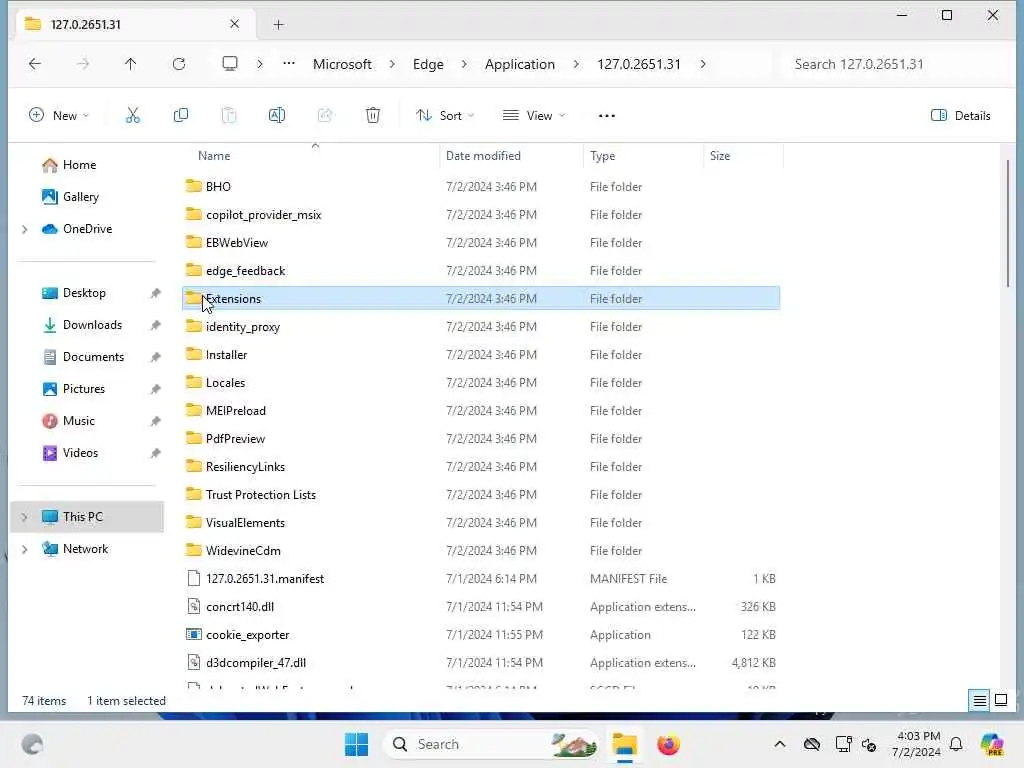Select the copilot_provider_msix folder
1024x768 pixels.
pyautogui.click(x=481, y=215)
